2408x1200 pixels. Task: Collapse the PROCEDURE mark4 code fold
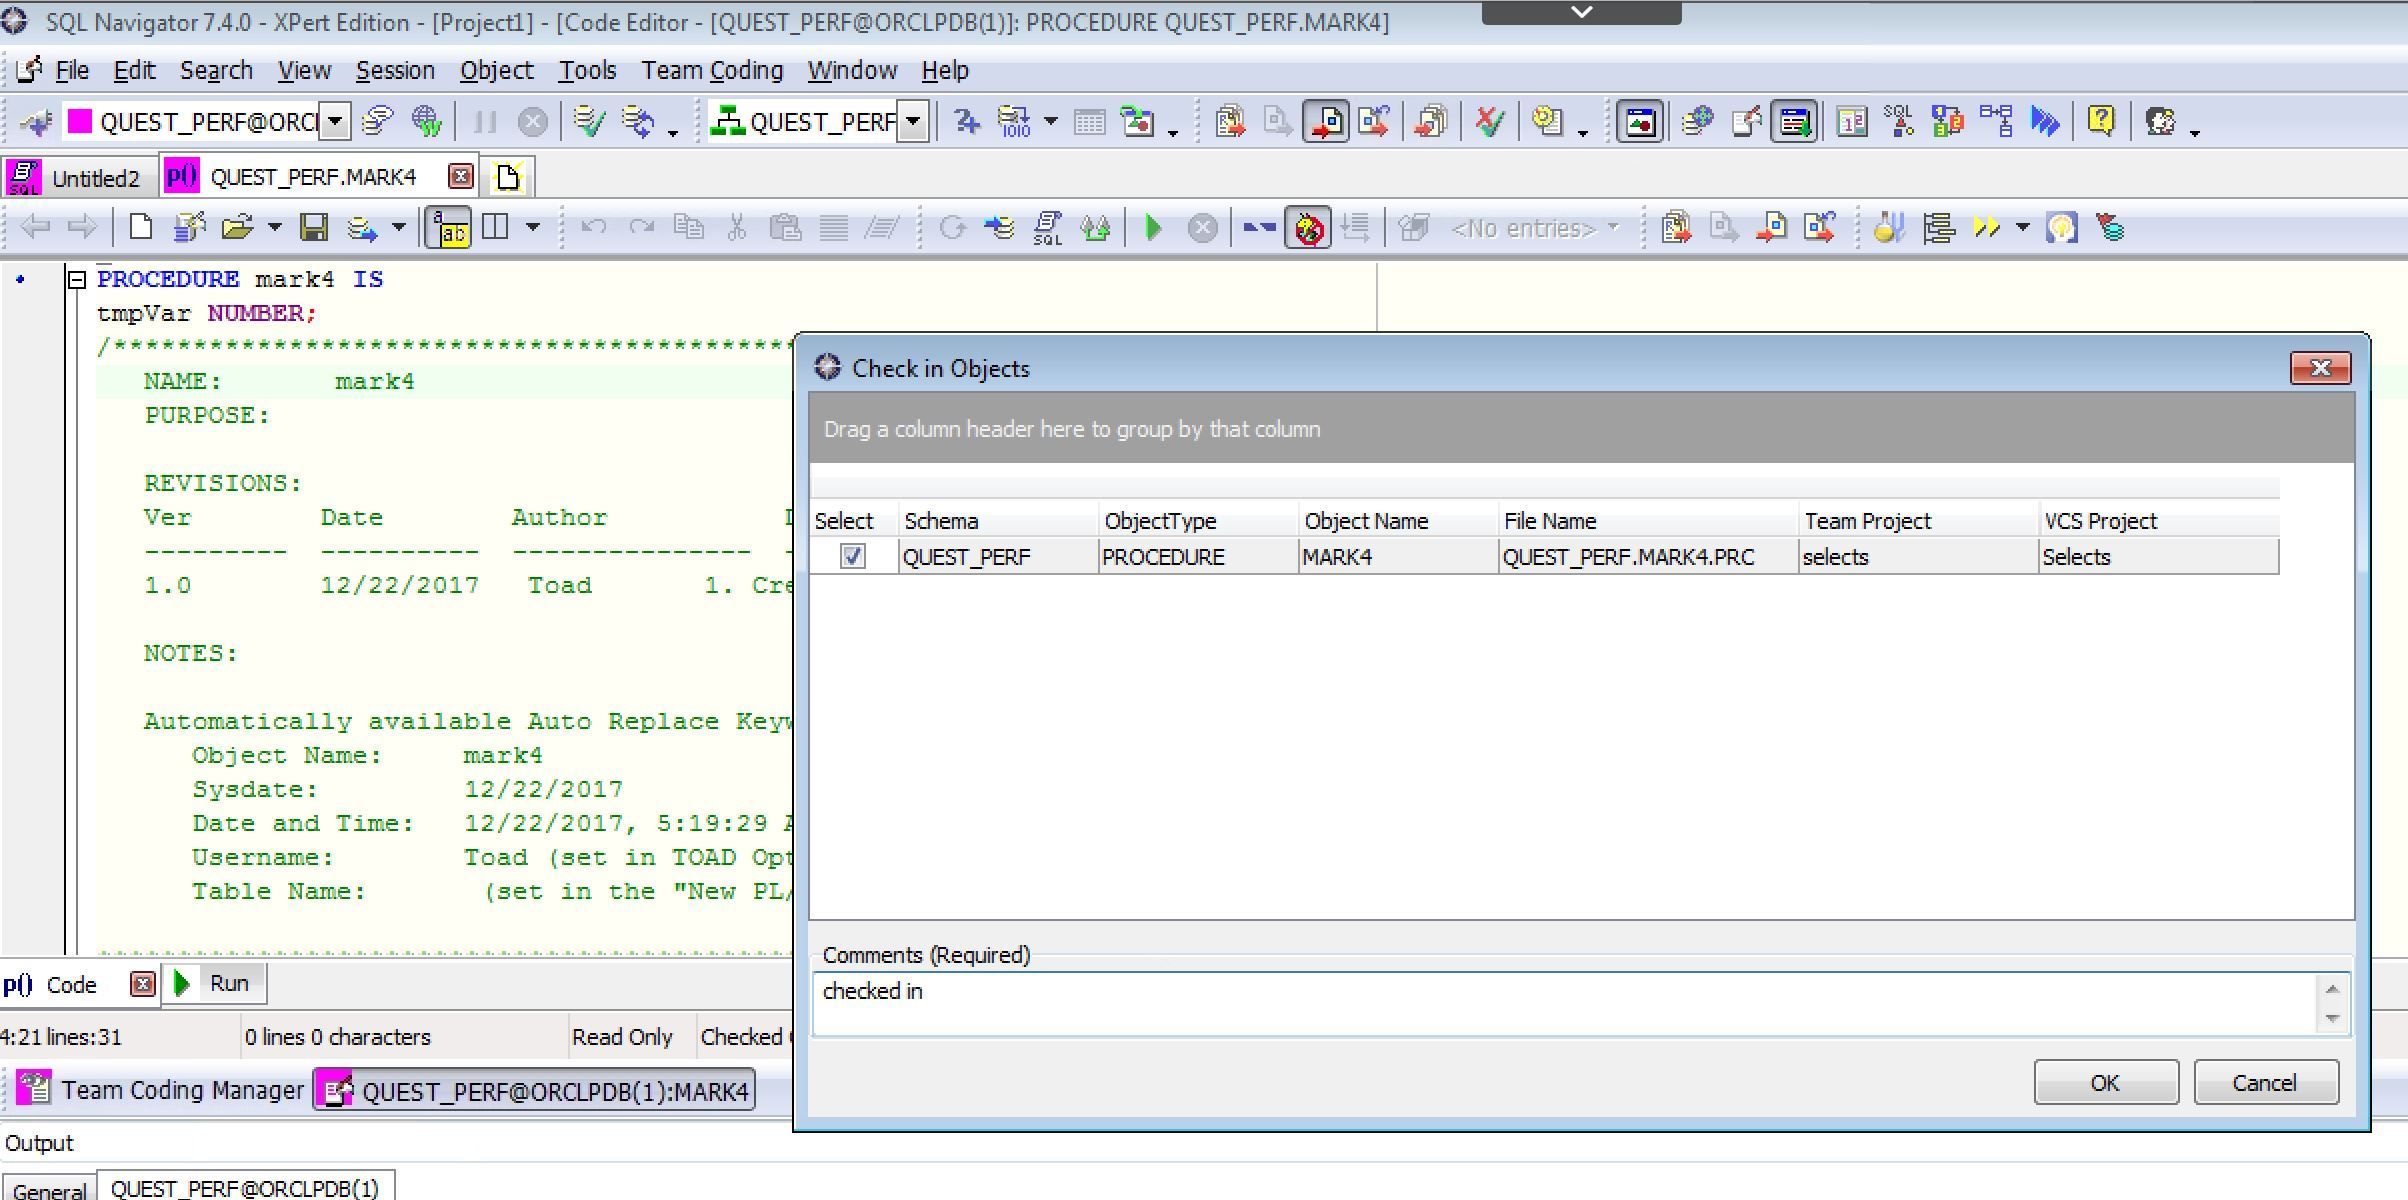point(77,280)
